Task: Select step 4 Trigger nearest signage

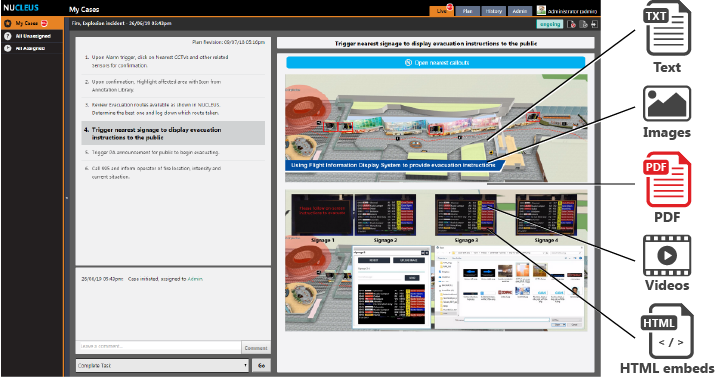Action: 173,133
